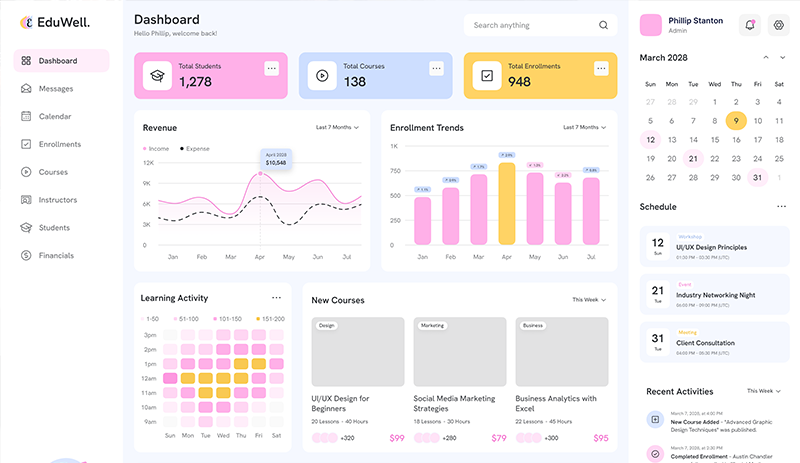The image size is (800, 463).
Task: Click the Total Courses play icon
Action: tap(322, 75)
